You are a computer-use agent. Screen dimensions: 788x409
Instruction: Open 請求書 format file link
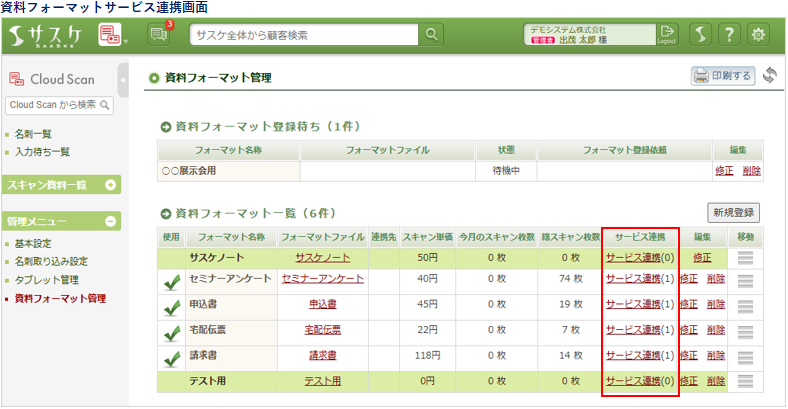pos(323,356)
